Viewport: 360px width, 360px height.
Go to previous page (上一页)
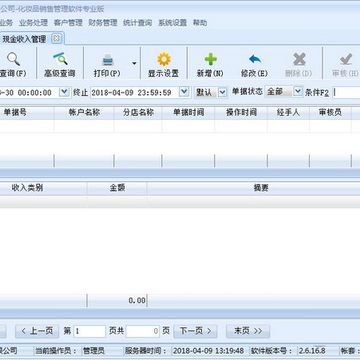coord(37,331)
